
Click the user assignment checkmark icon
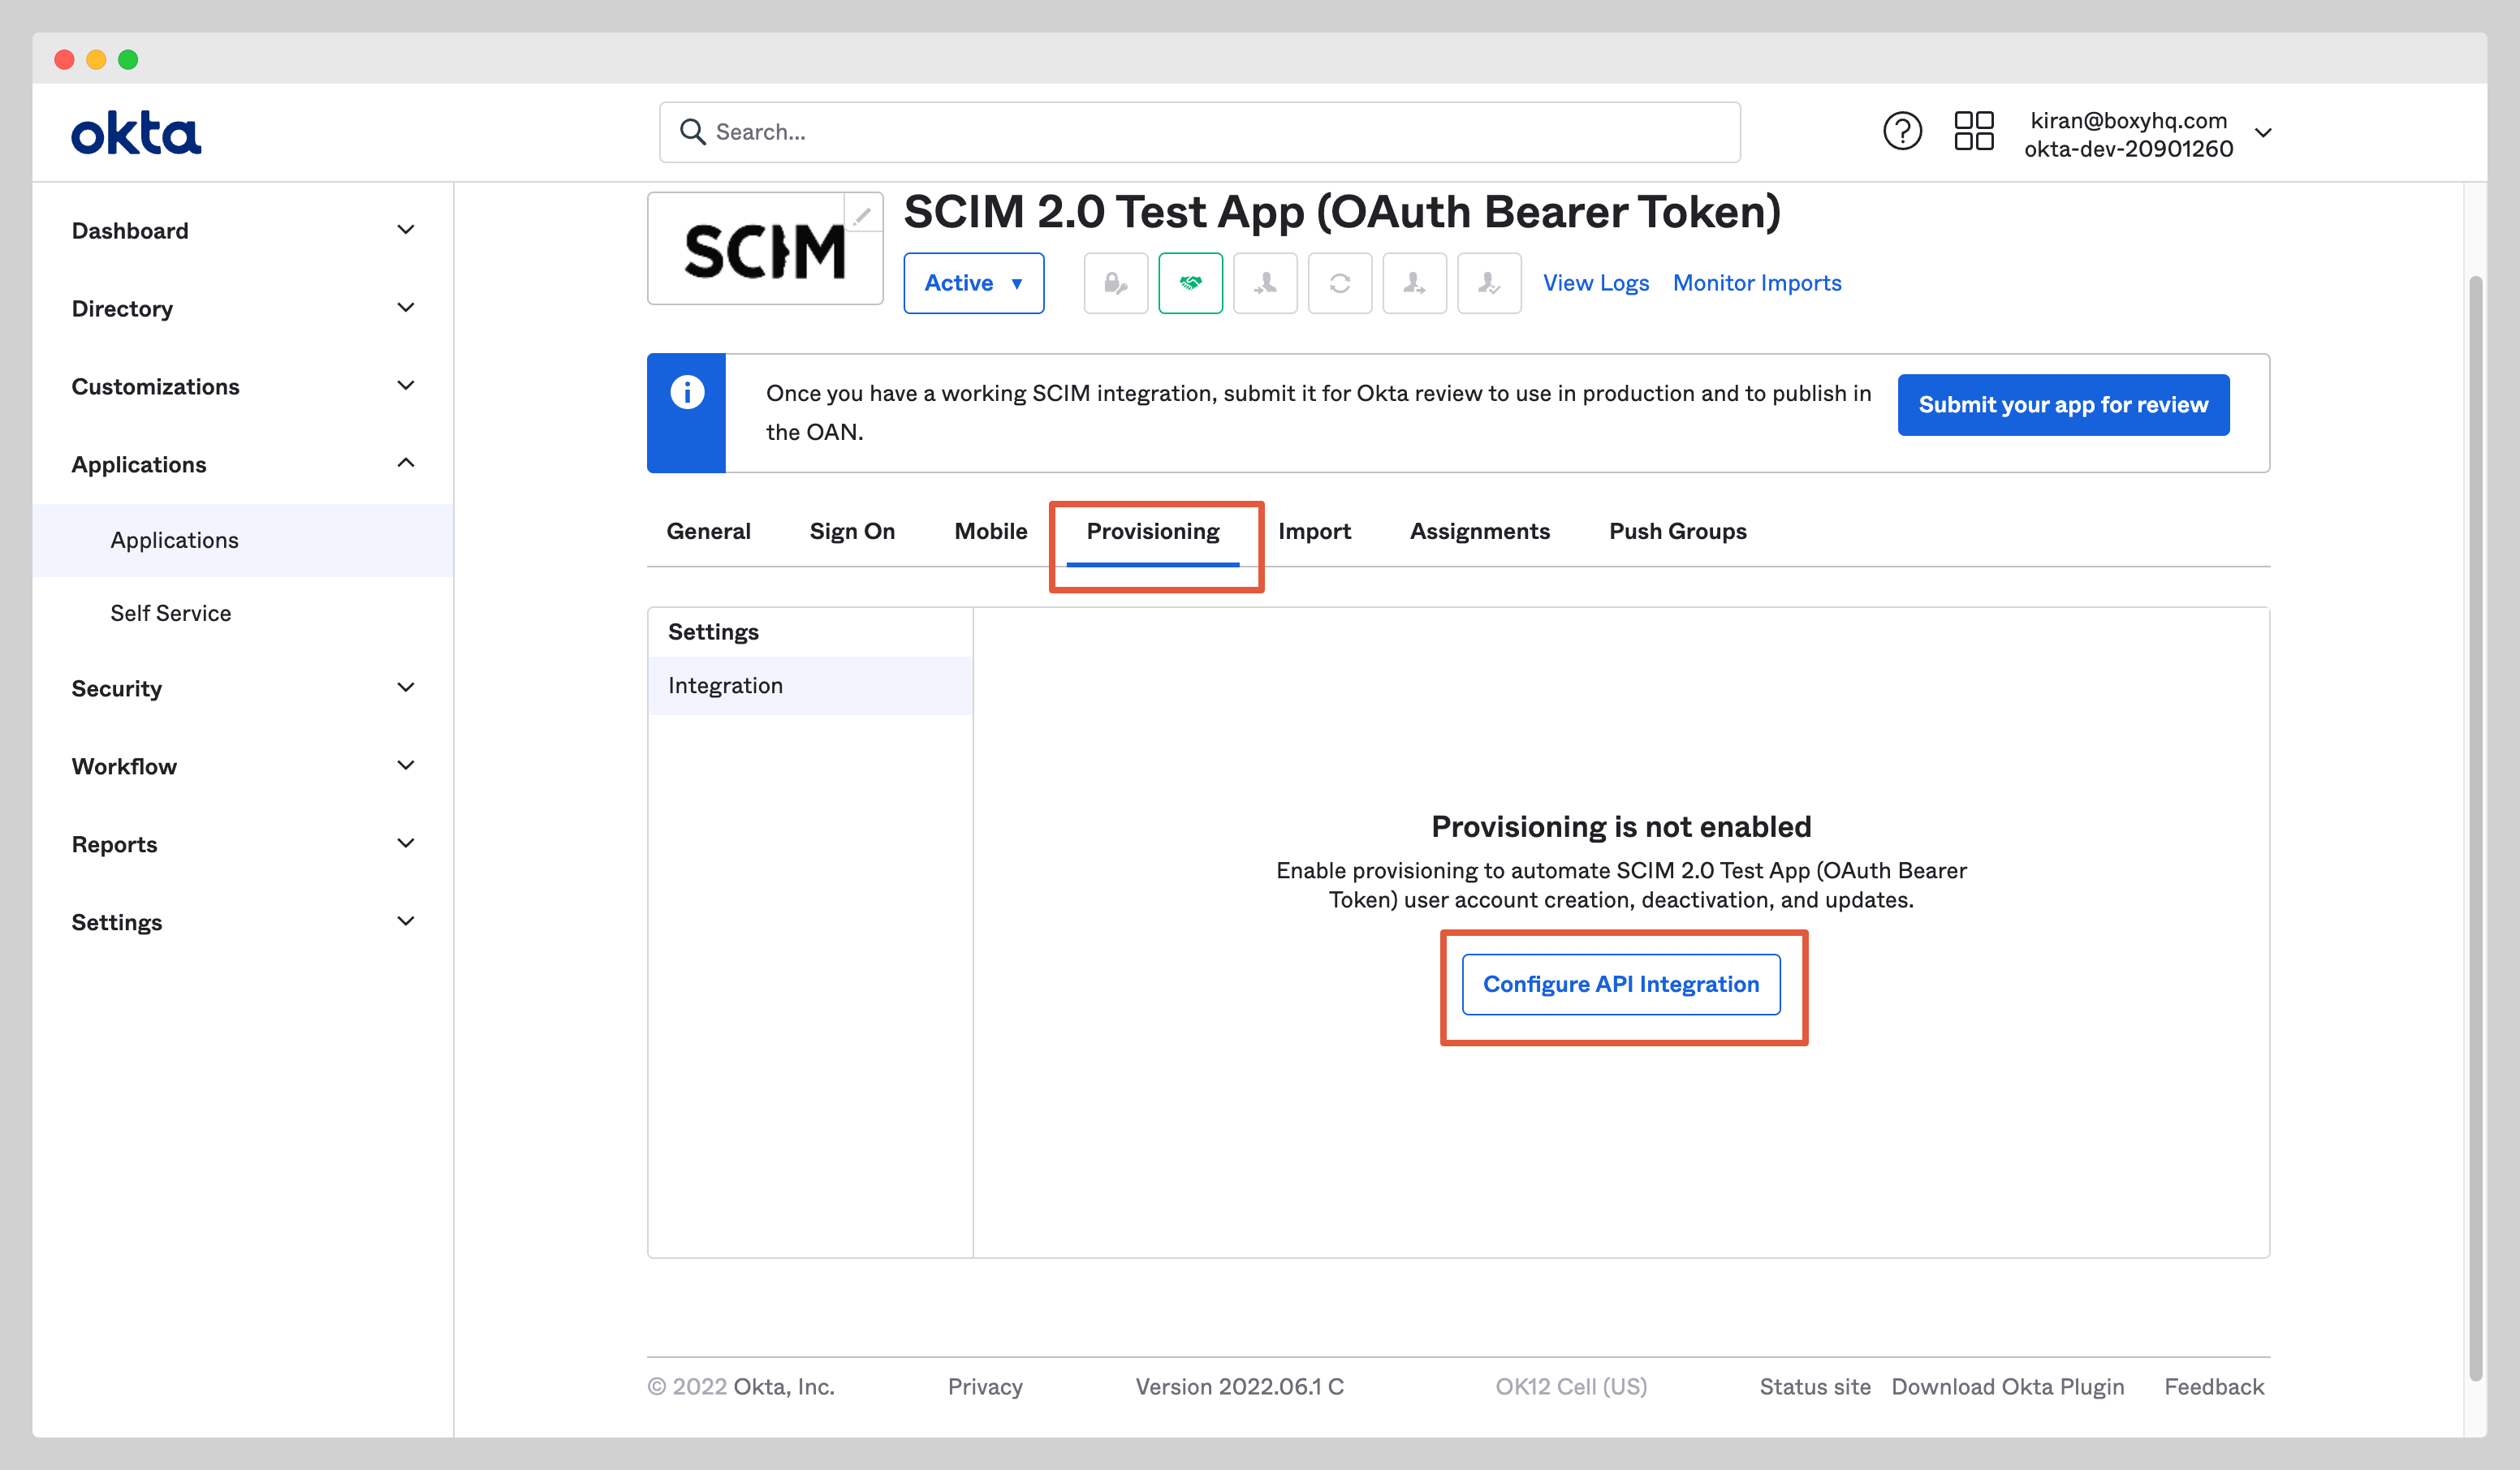[1489, 283]
